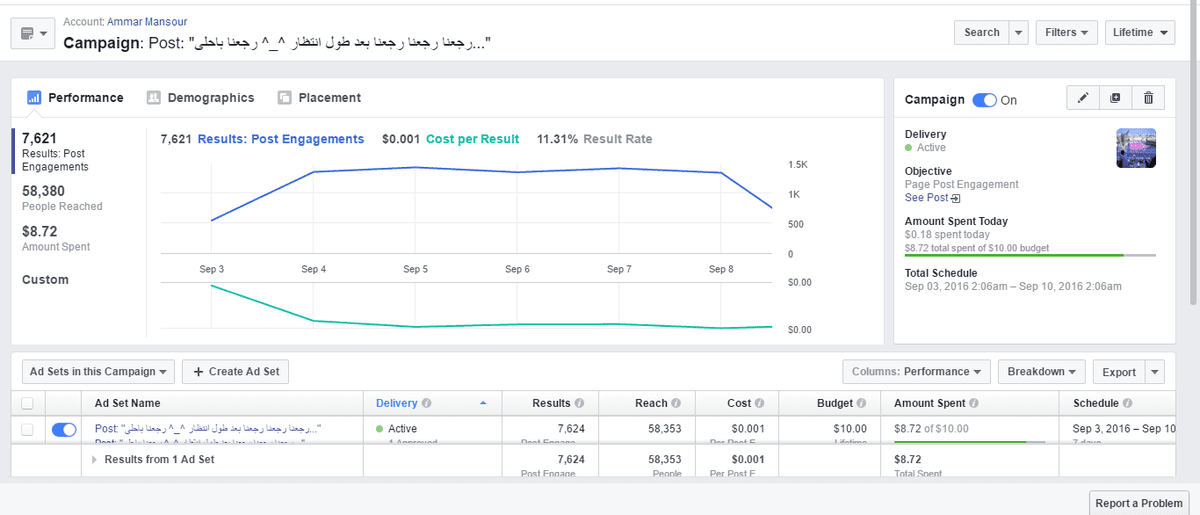Click the campaign post thumbnail image

[1136, 148]
